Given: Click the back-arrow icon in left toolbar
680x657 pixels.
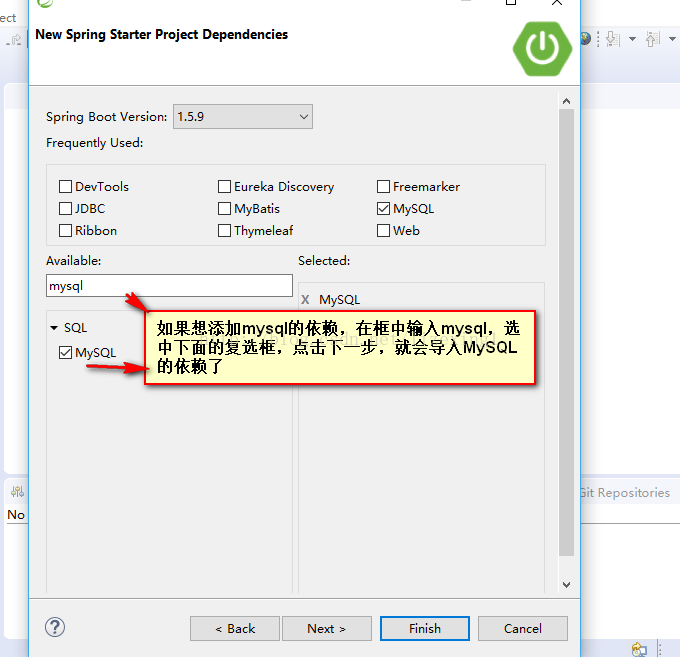Looking at the screenshot, I should coord(16,40).
